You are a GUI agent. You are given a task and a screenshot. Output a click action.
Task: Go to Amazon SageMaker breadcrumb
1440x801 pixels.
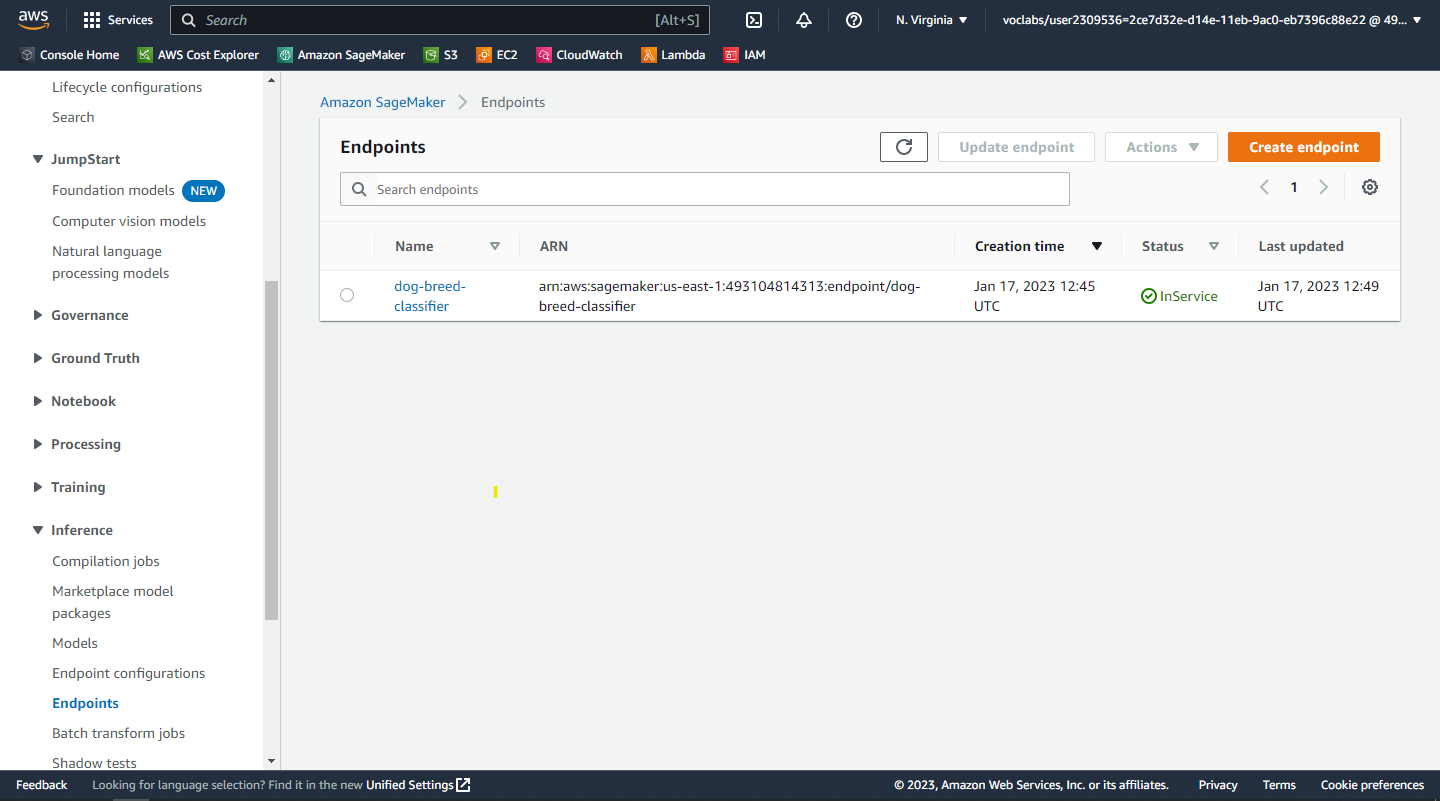pyautogui.click(x=383, y=102)
